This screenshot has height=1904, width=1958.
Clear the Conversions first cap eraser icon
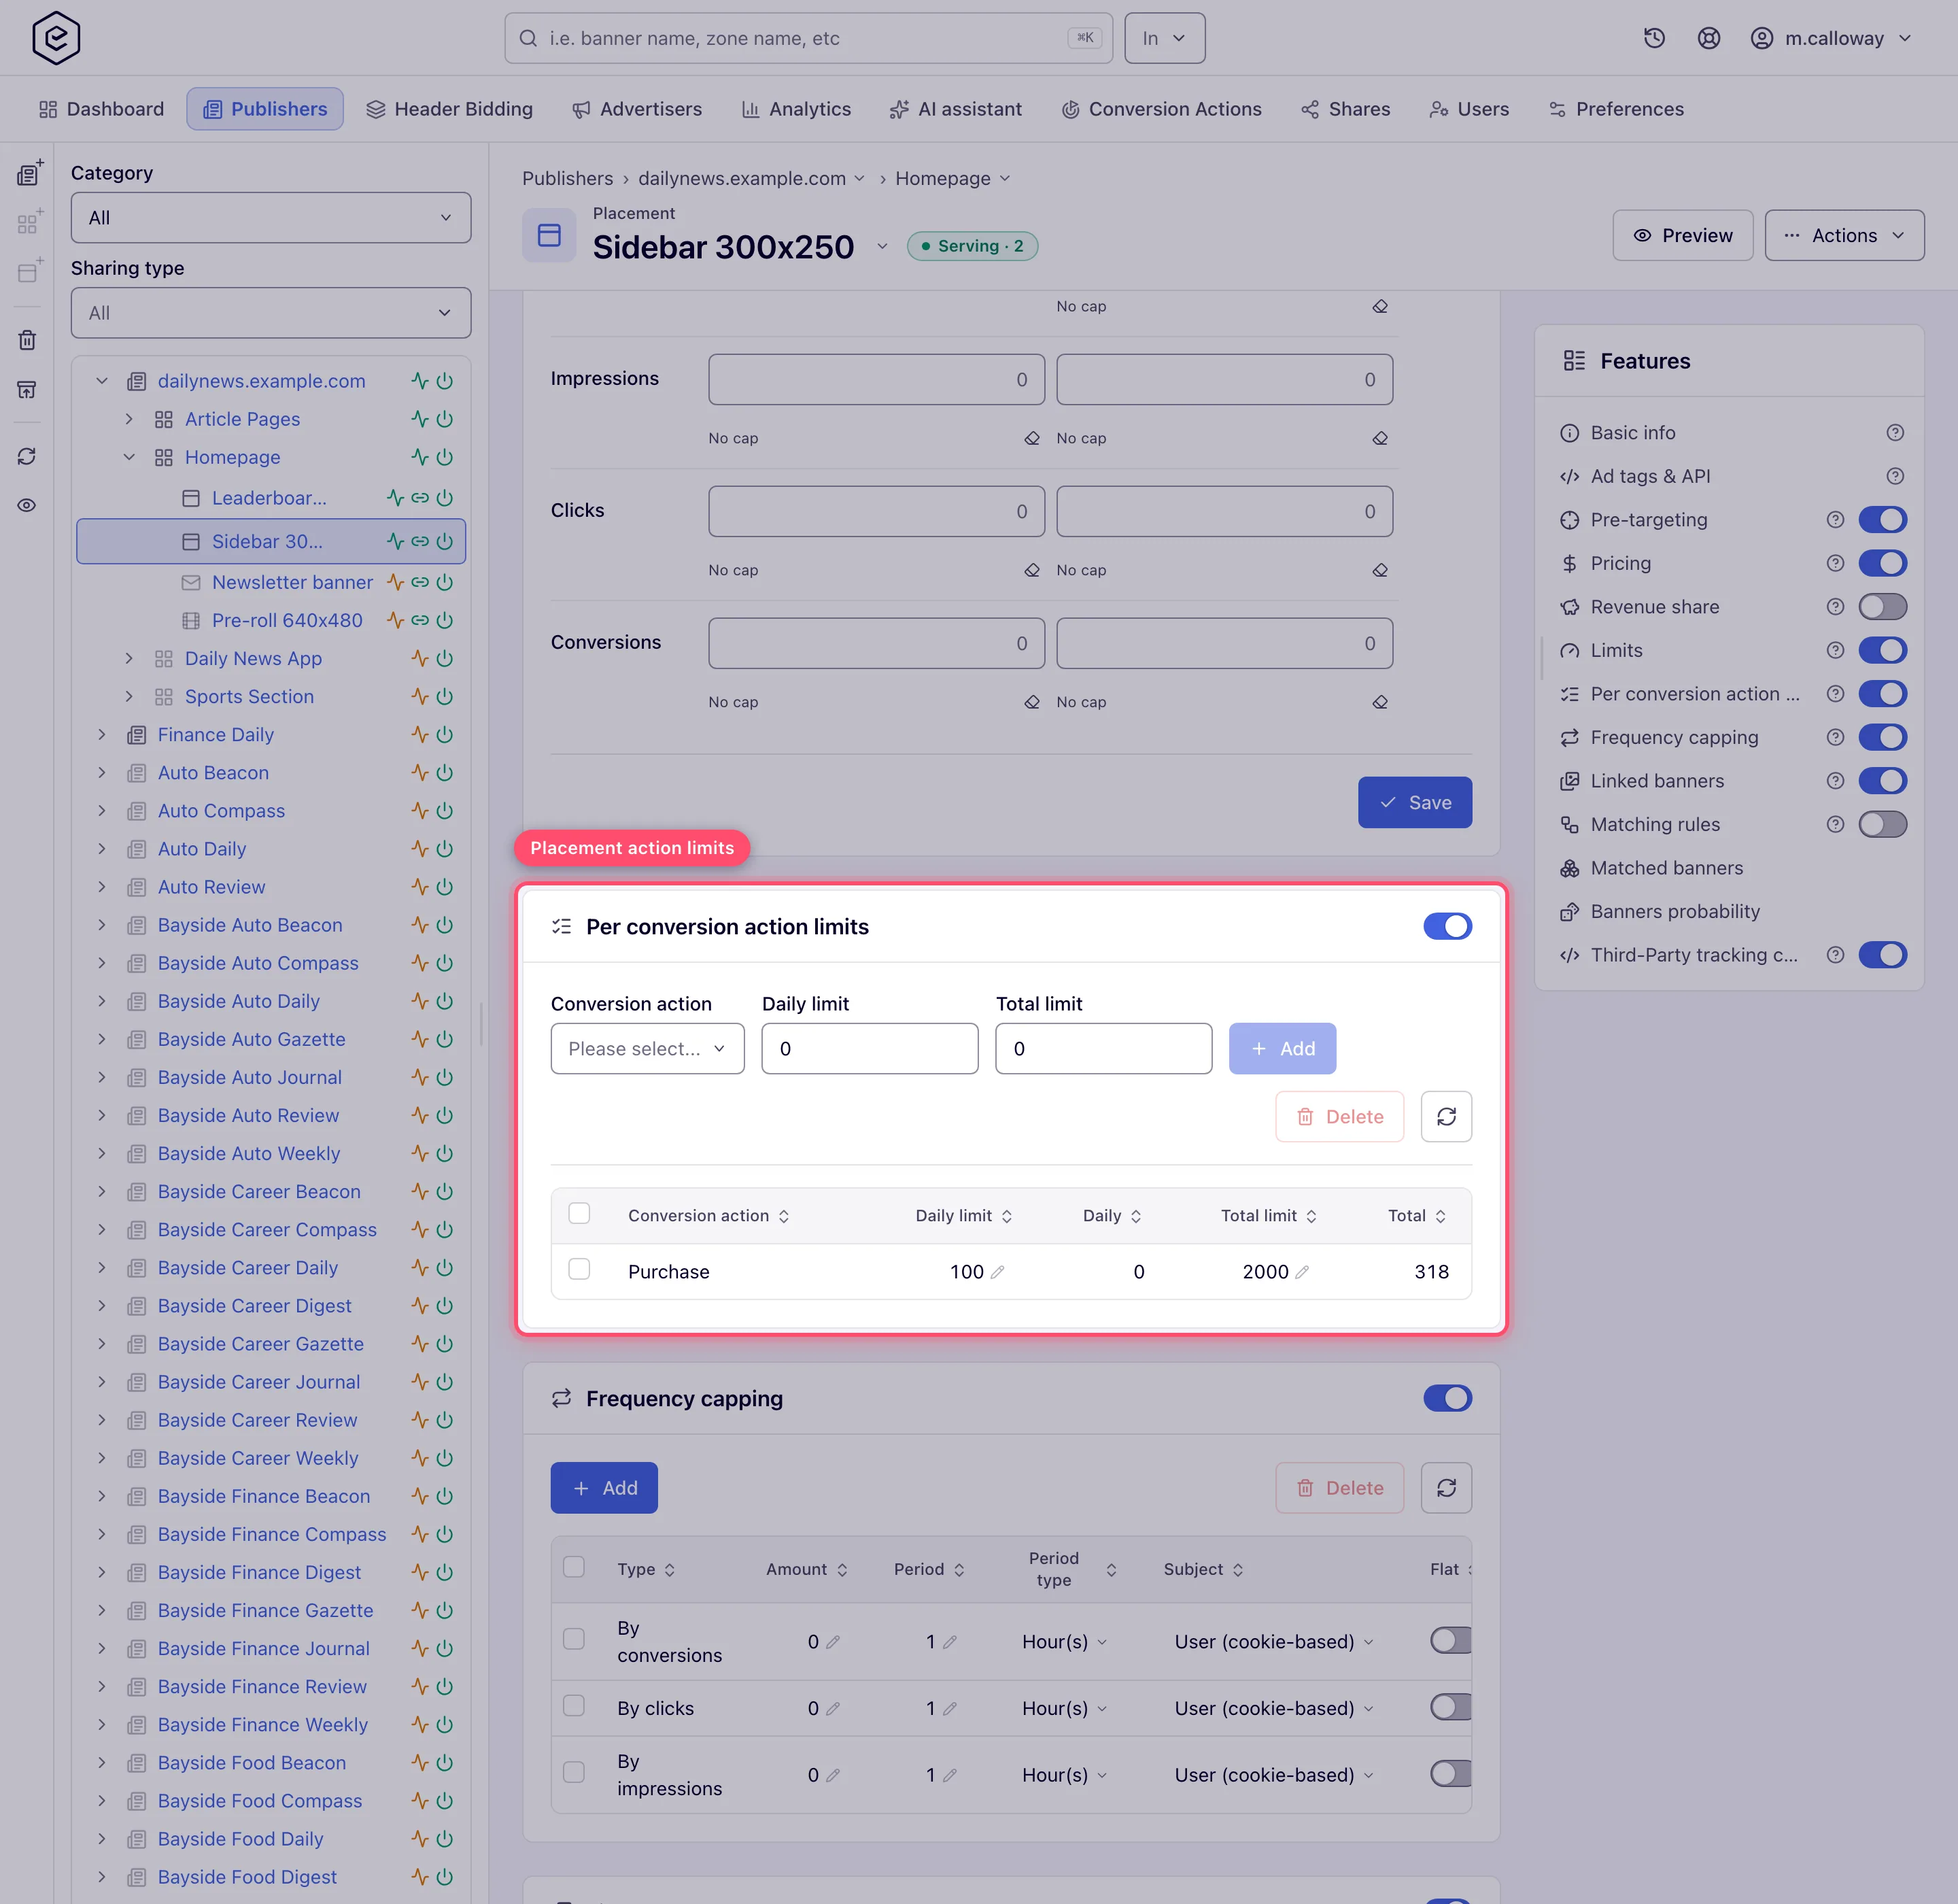pyautogui.click(x=1032, y=702)
